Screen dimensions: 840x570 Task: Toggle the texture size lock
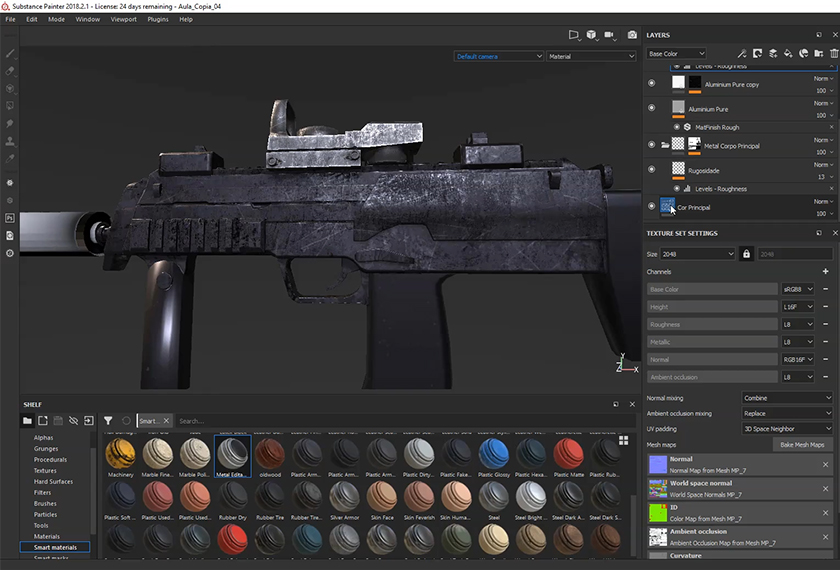746,254
